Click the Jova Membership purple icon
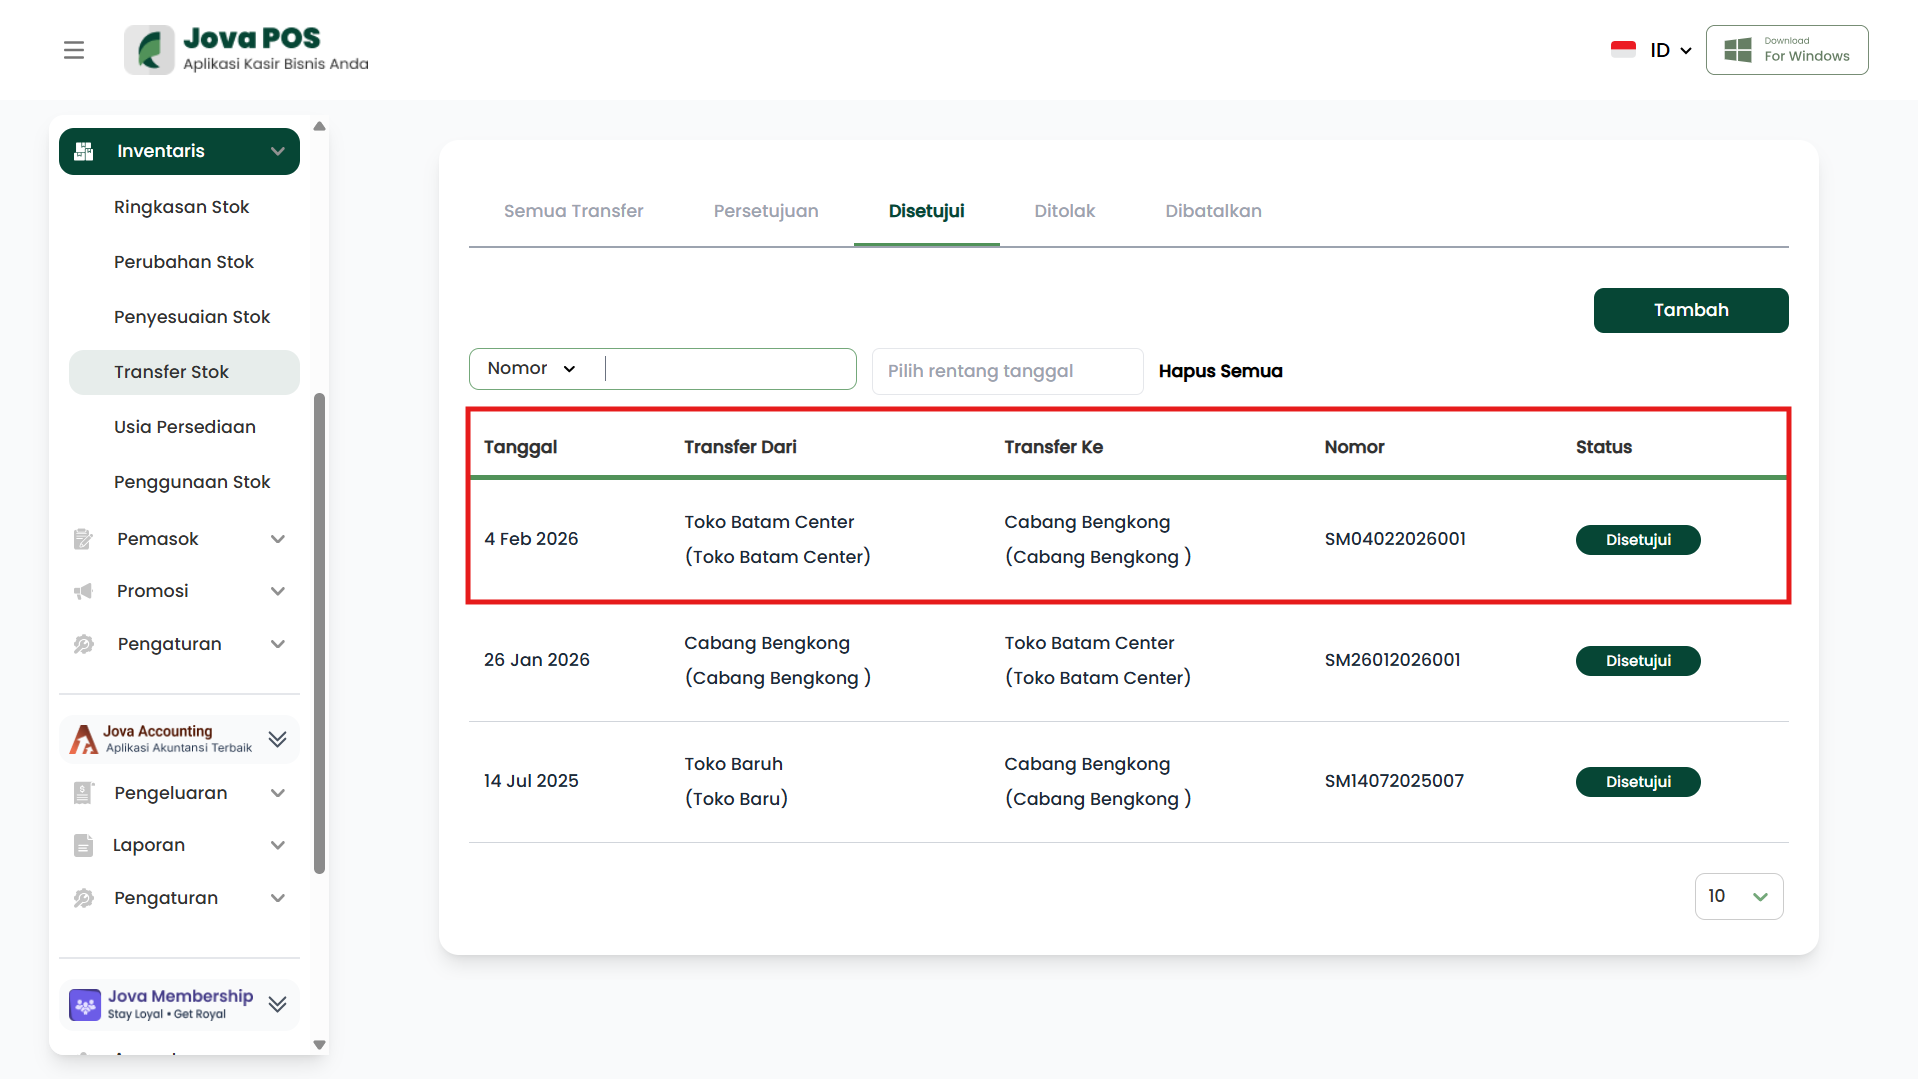1918x1079 pixels. click(85, 1004)
